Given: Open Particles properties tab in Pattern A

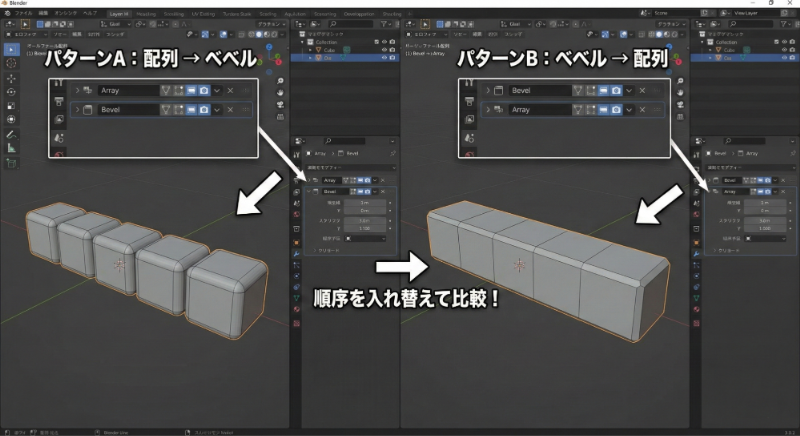Looking at the screenshot, I should click(x=296, y=265).
